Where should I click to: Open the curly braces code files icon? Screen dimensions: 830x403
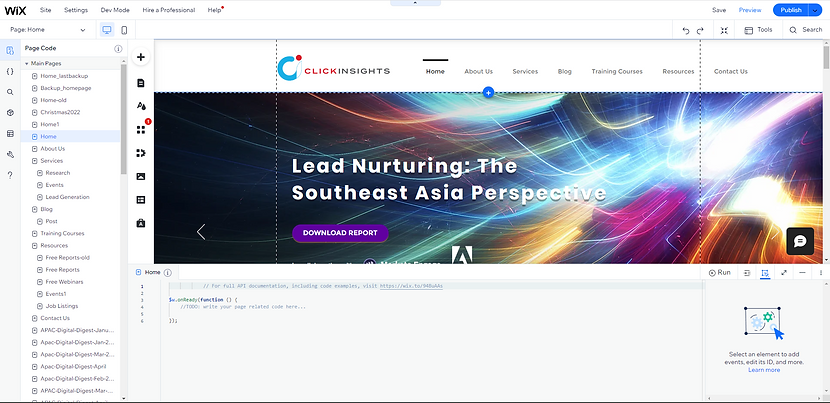(10, 71)
